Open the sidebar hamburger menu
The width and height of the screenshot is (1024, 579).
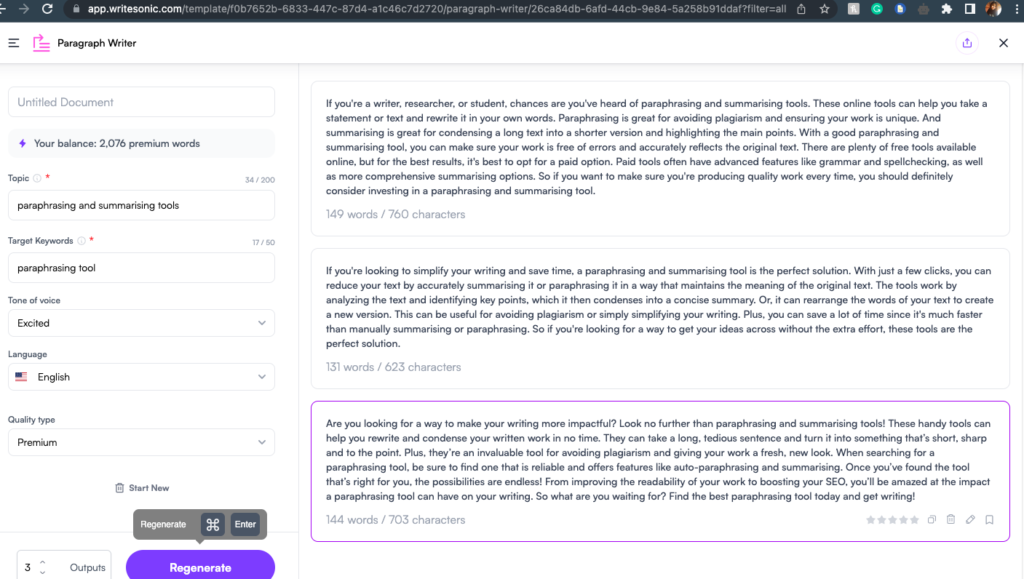14,43
